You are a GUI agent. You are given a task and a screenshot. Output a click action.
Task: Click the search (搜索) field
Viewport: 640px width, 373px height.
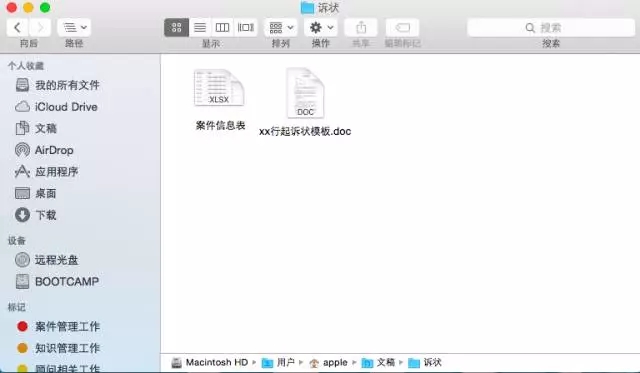(551, 28)
